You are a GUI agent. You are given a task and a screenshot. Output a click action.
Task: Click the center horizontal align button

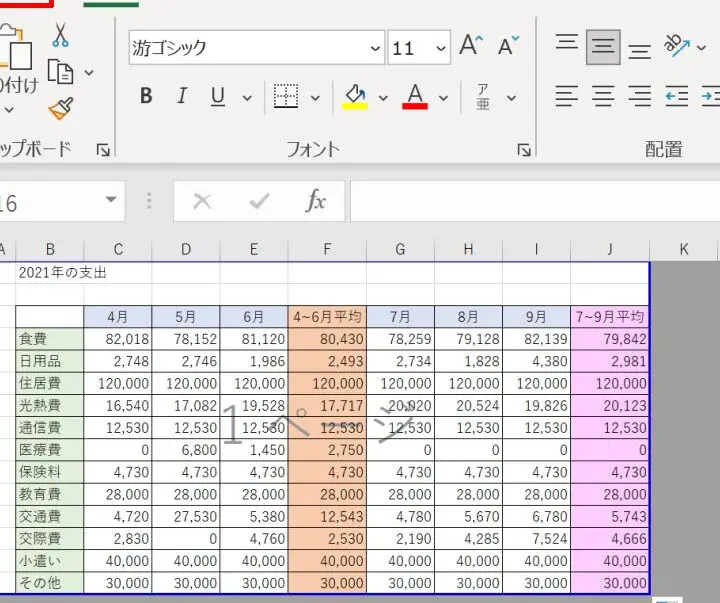pyautogui.click(x=603, y=97)
